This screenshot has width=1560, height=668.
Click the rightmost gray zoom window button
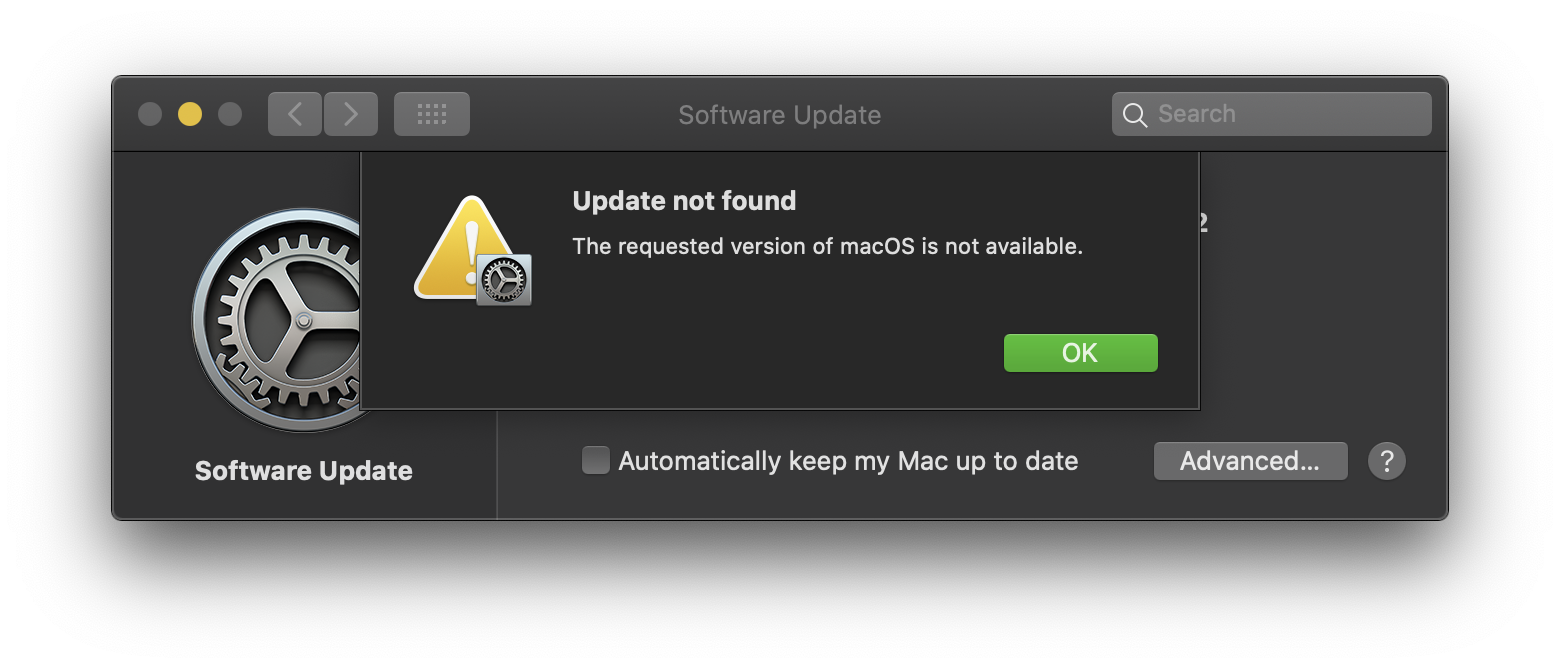click(230, 114)
